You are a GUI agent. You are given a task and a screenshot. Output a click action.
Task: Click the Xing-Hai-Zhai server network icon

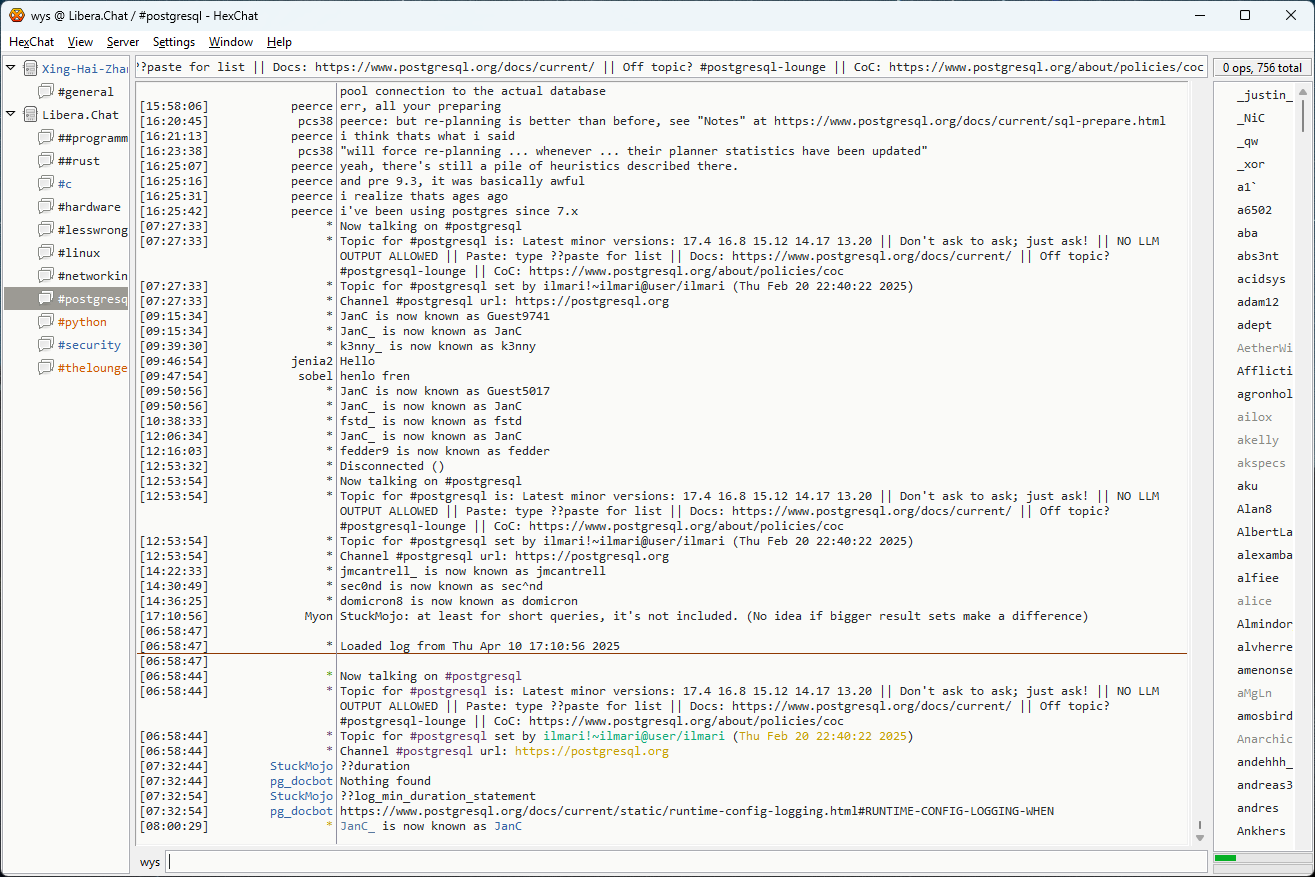(30, 69)
